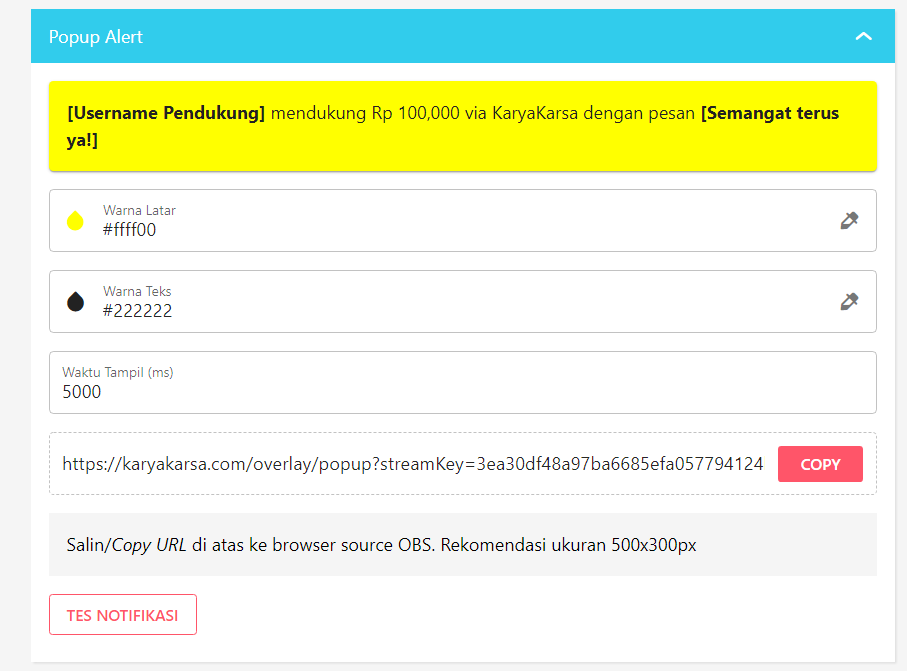Click the bold [Username Pendukung] placeholder text
The image size is (907, 671).
coord(166,113)
